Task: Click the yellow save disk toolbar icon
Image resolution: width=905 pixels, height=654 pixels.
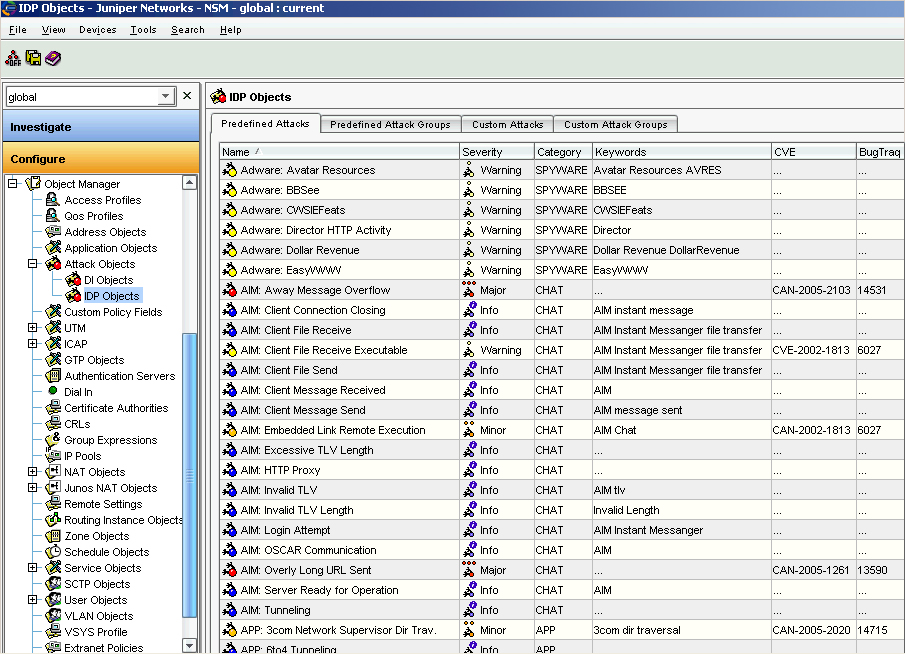Action: (x=33, y=59)
